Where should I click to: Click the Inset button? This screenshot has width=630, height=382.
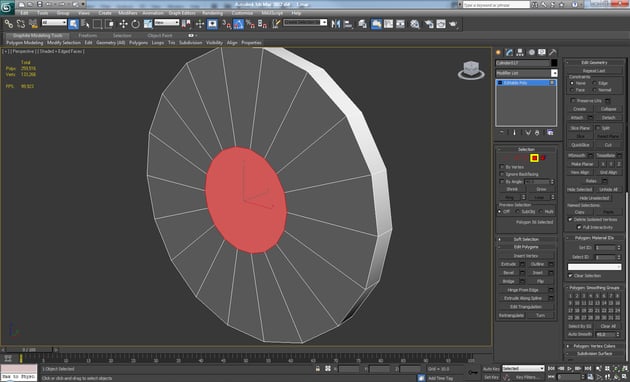click(538, 272)
